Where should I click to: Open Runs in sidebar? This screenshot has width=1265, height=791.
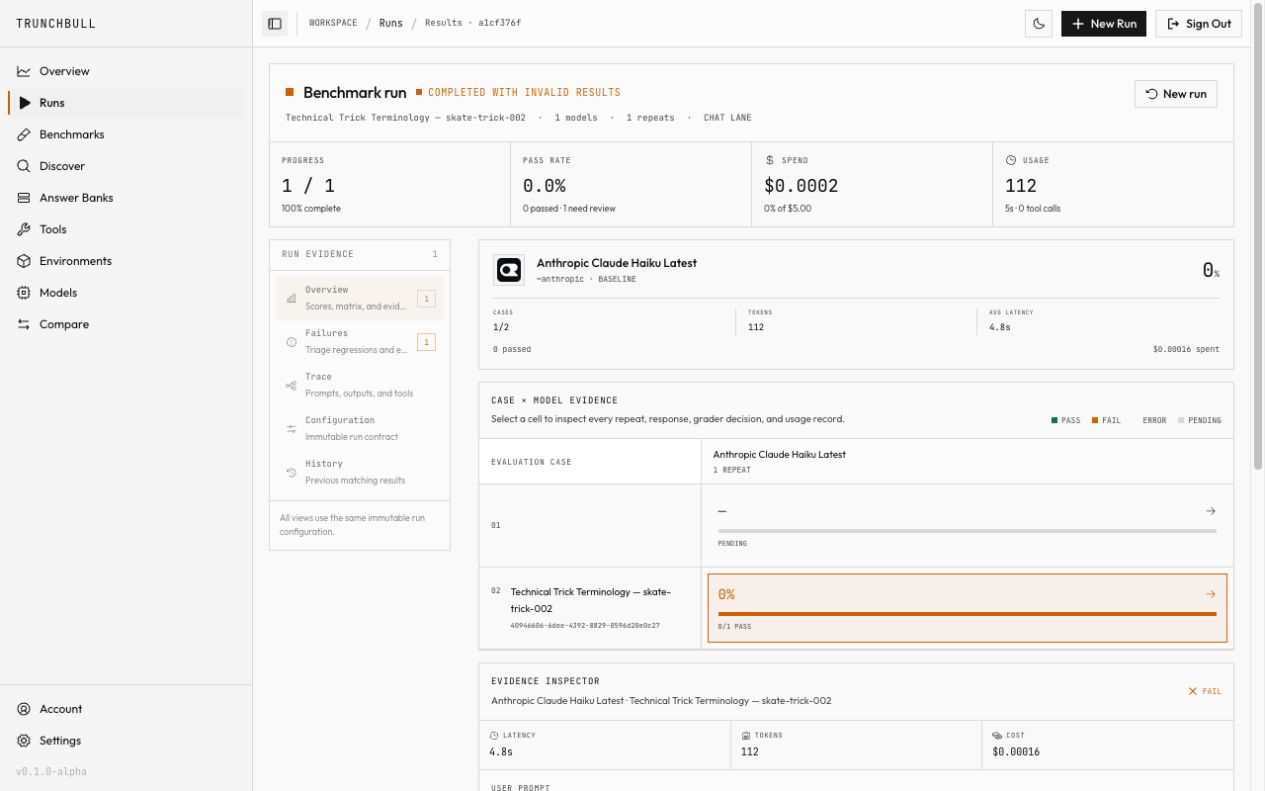(x=125, y=103)
